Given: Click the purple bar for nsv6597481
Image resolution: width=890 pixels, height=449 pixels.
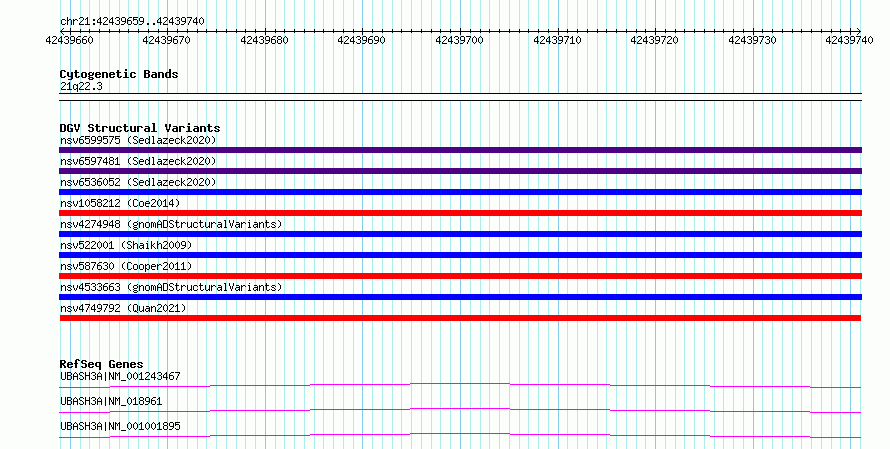Looking at the screenshot, I should [x=460, y=171].
